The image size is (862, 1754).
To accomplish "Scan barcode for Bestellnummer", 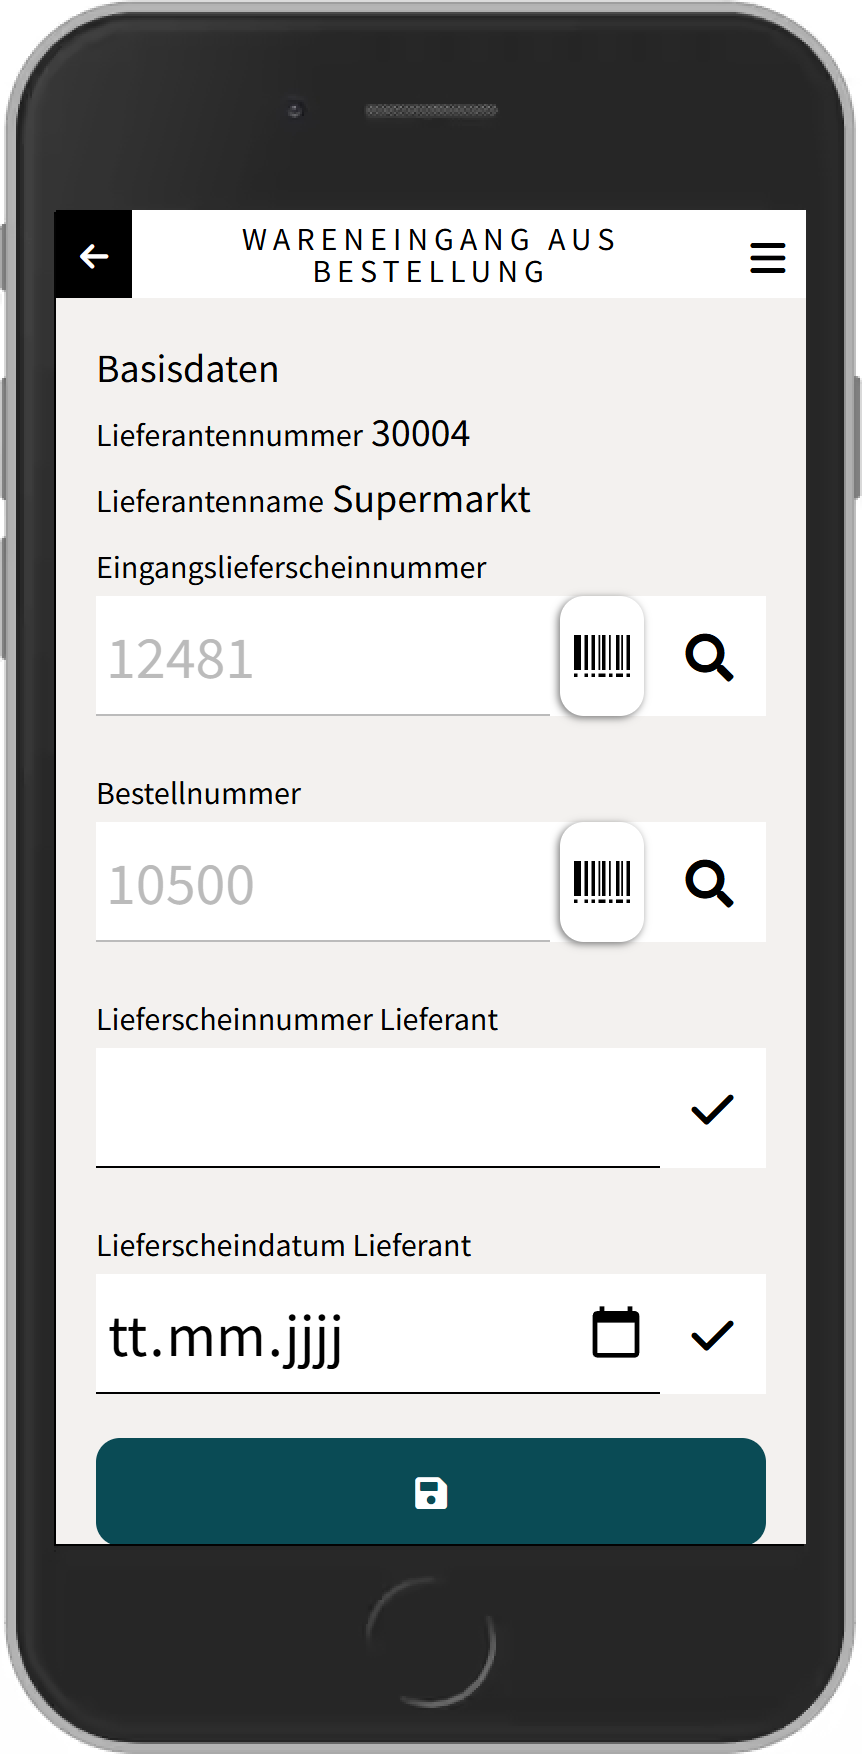I will (x=602, y=882).
